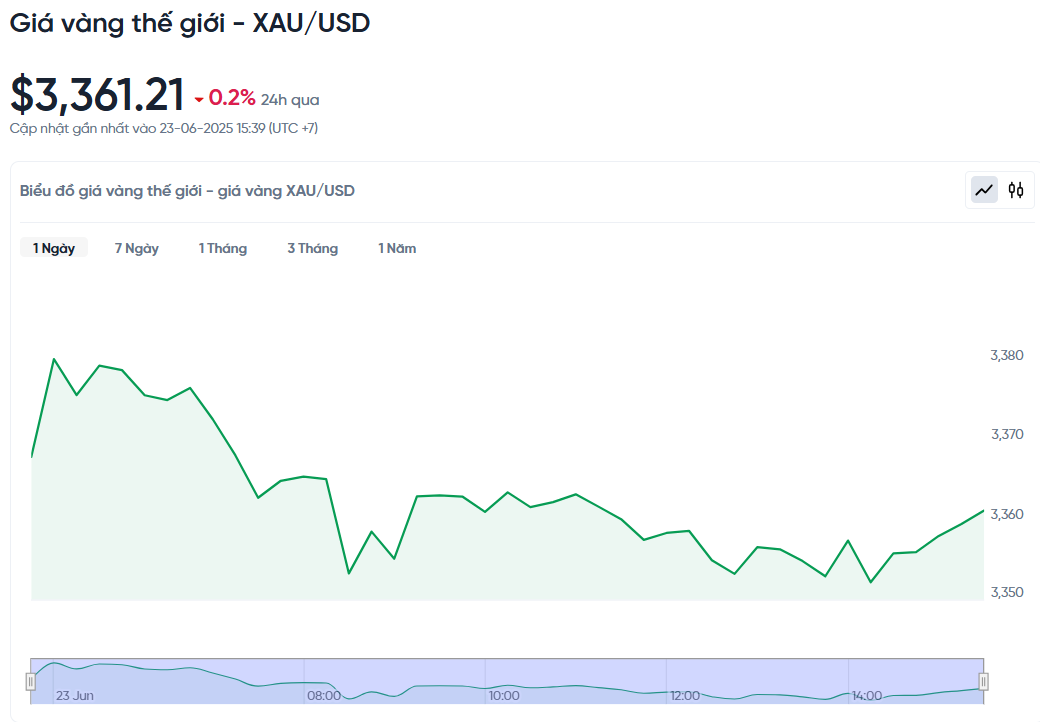Click the 12:00 marker in navigator
The image size is (1040, 722).
point(685,695)
